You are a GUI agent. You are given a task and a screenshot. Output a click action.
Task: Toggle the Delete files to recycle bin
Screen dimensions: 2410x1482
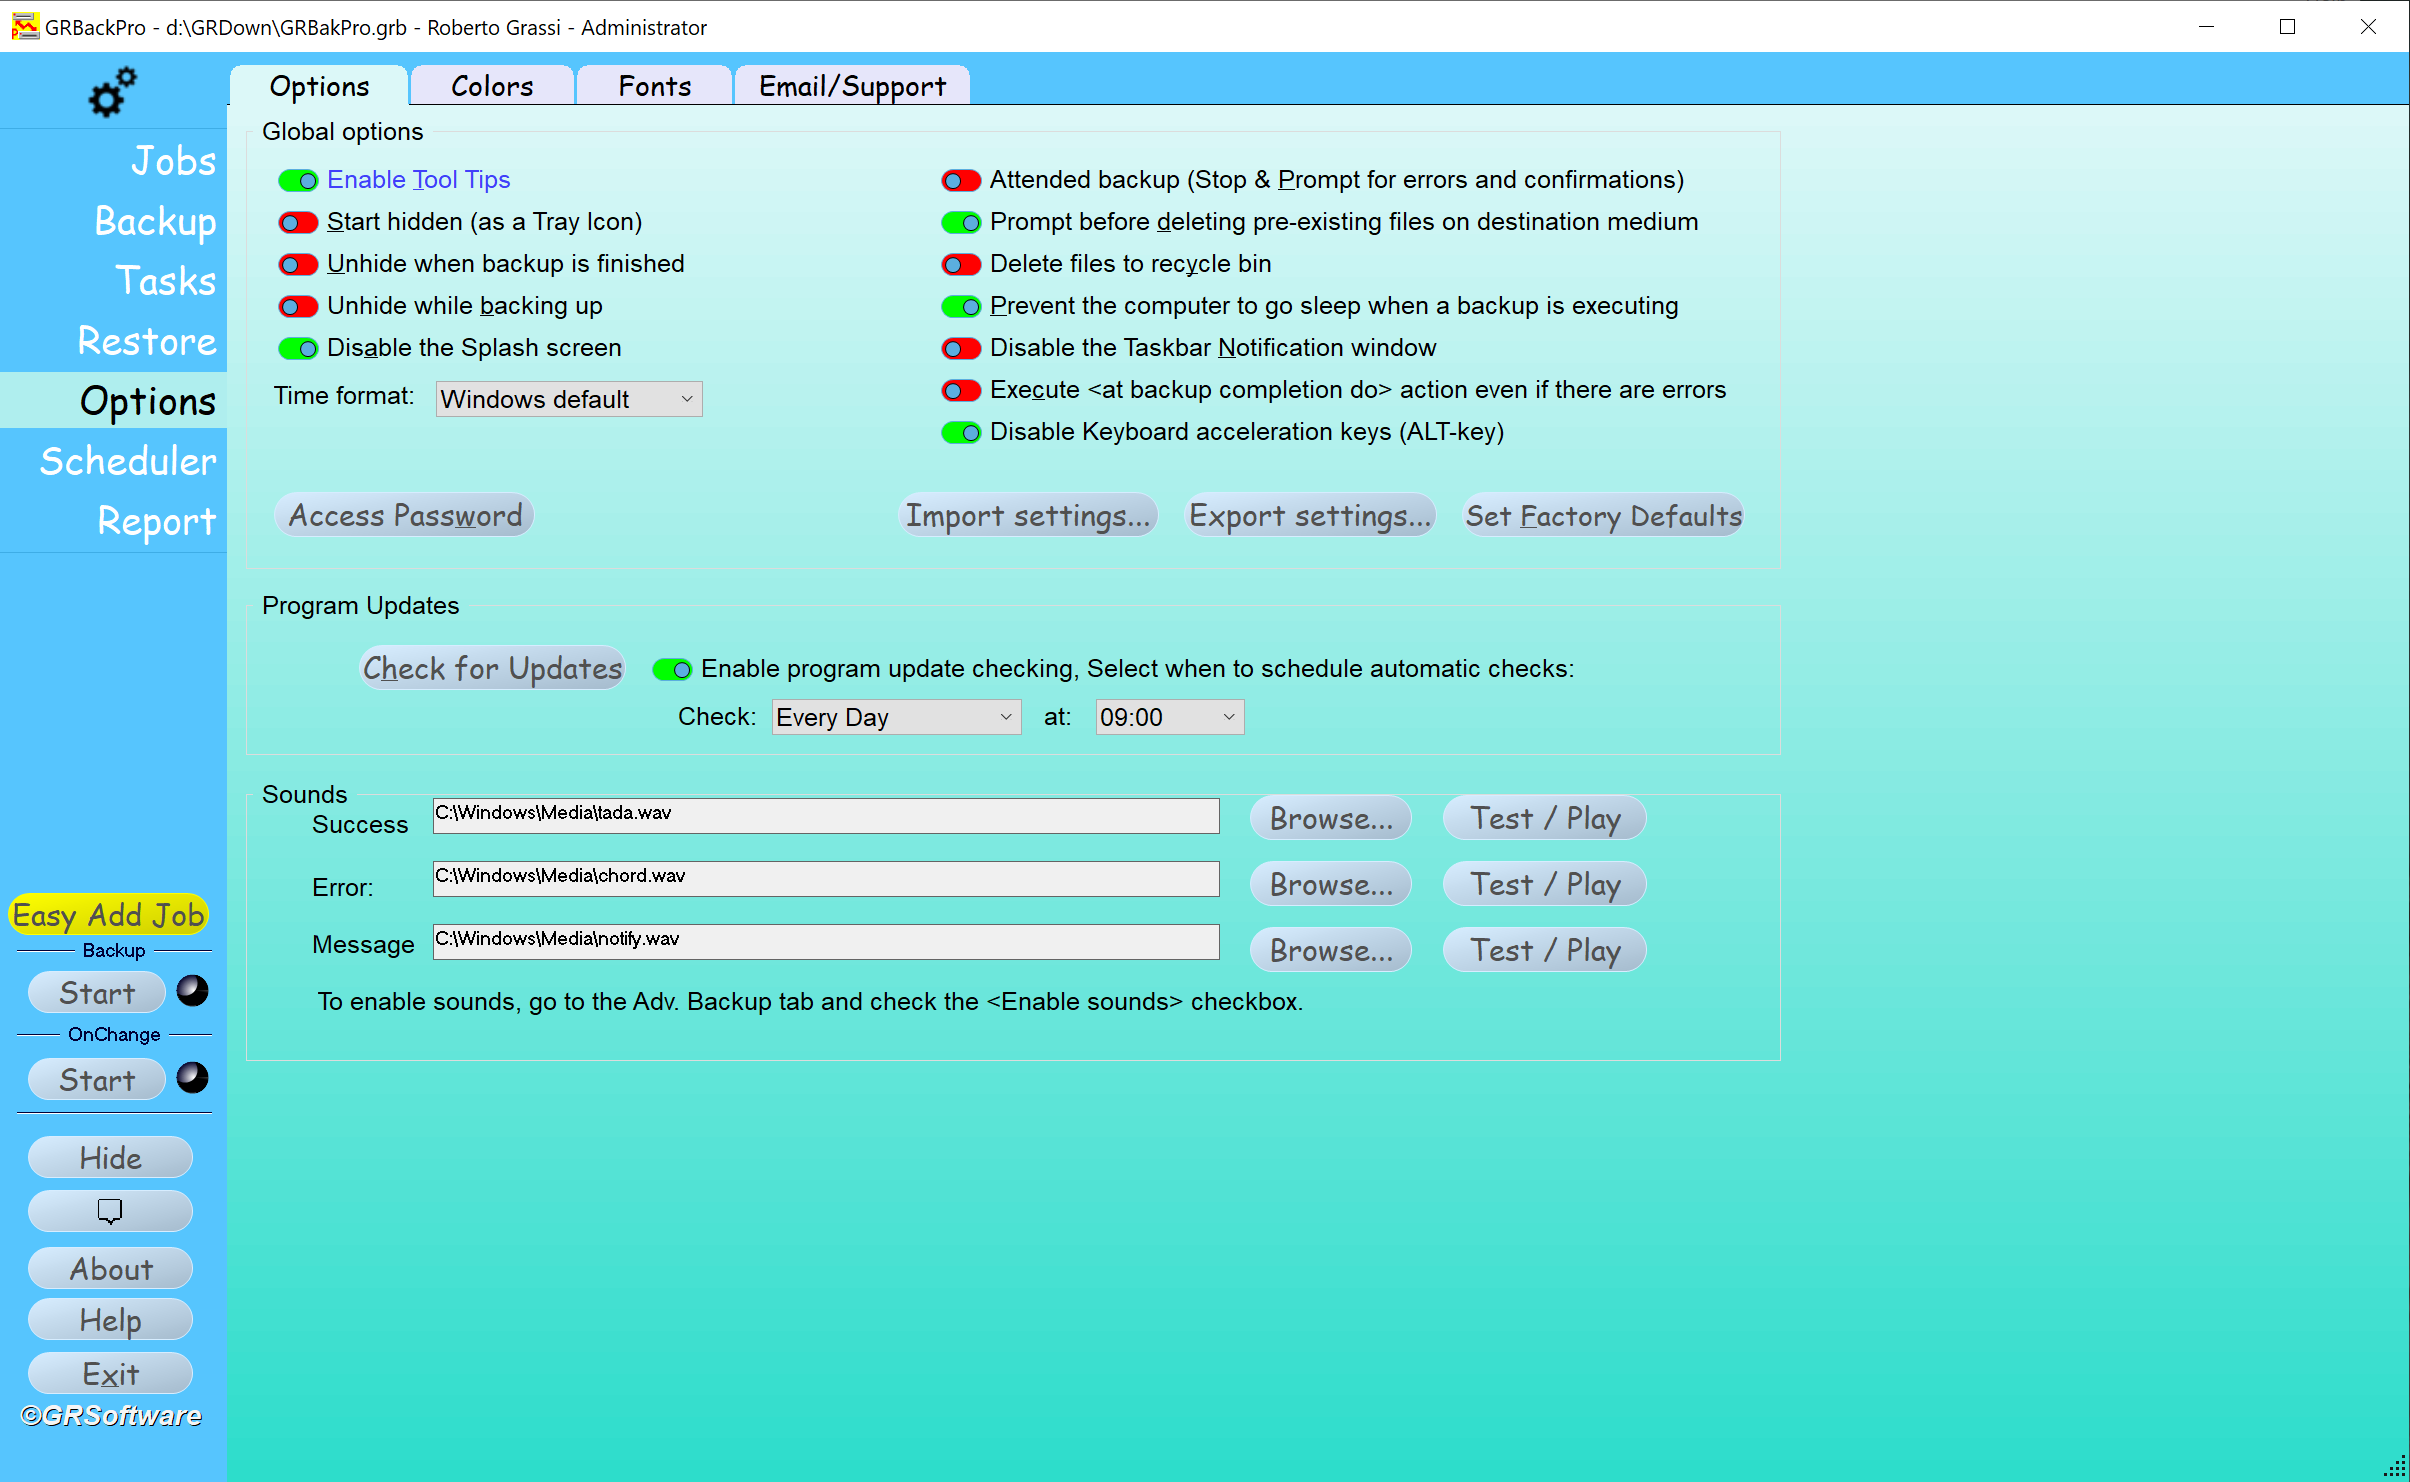959,263
